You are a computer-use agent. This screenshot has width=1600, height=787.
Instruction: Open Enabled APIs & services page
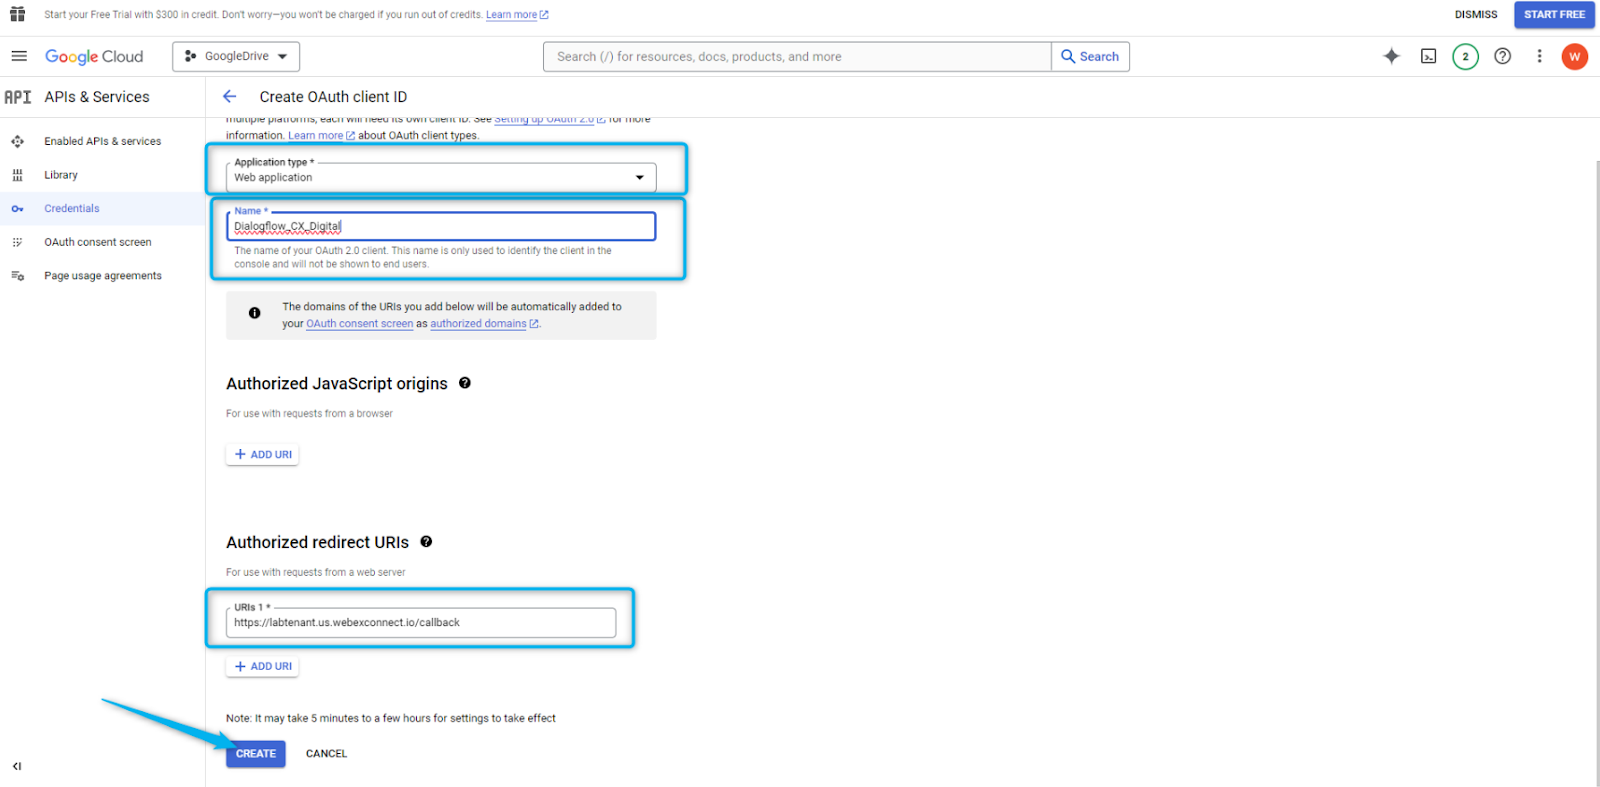click(102, 141)
